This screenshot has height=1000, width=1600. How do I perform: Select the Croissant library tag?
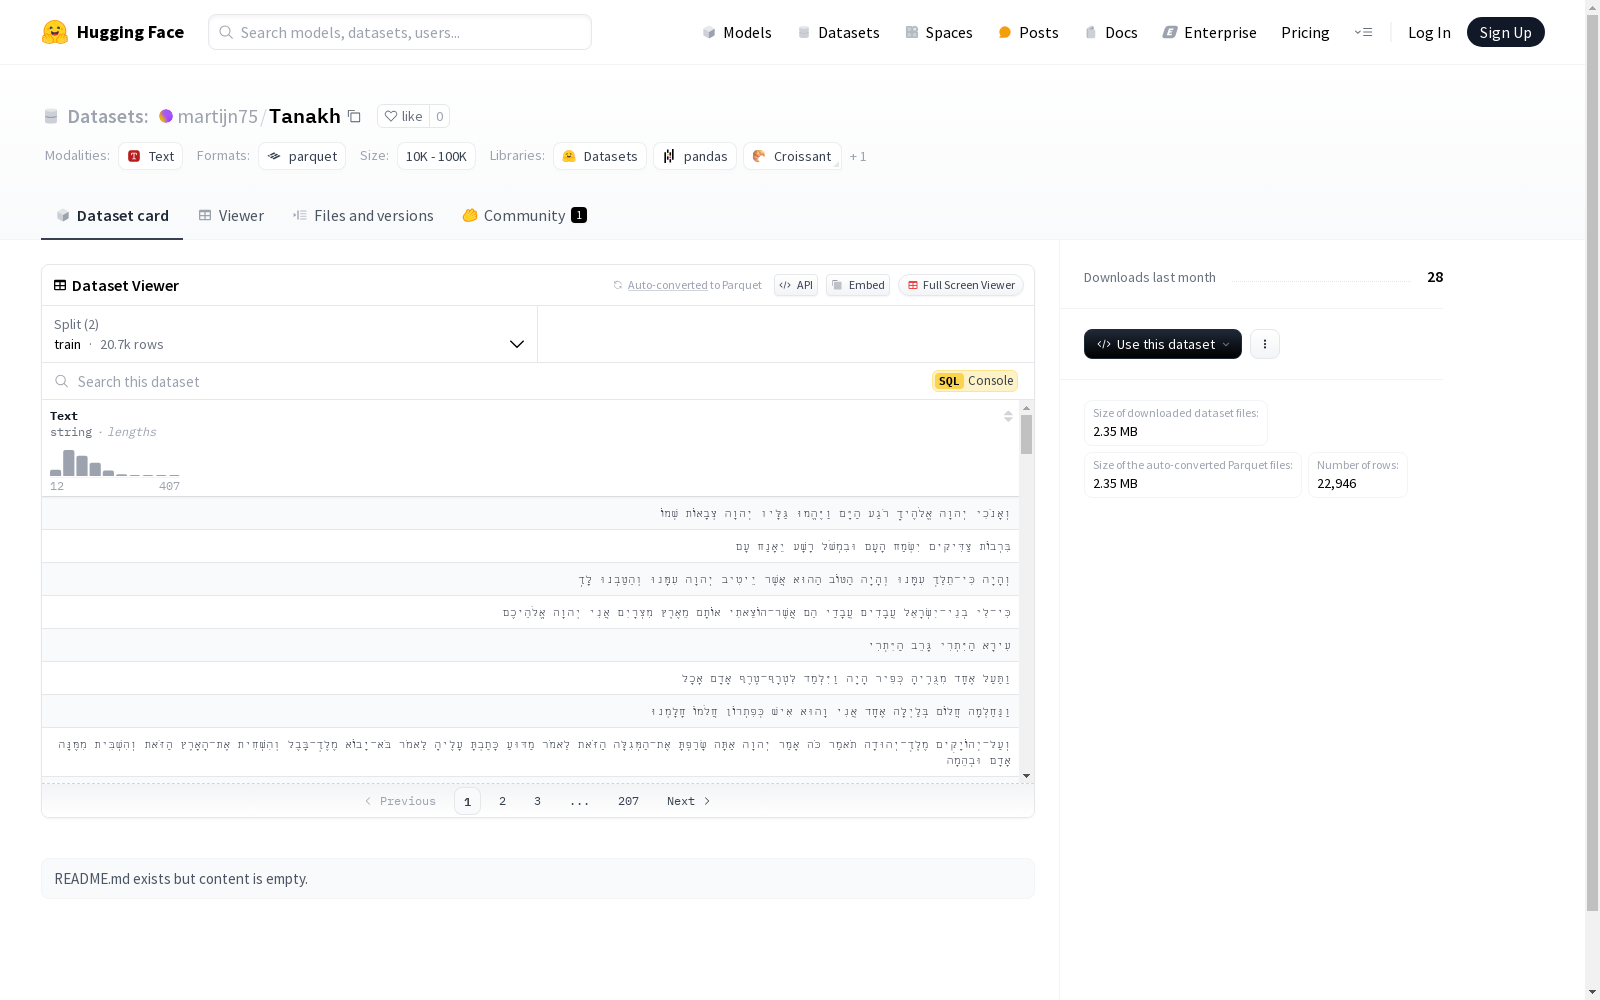coord(792,156)
